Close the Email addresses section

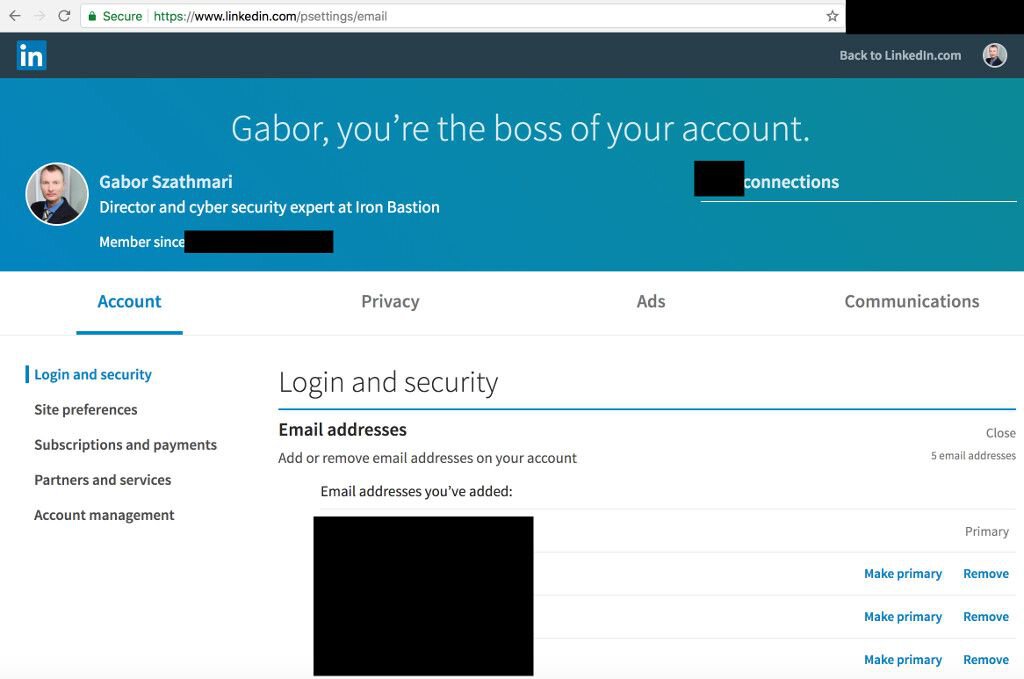click(1000, 433)
